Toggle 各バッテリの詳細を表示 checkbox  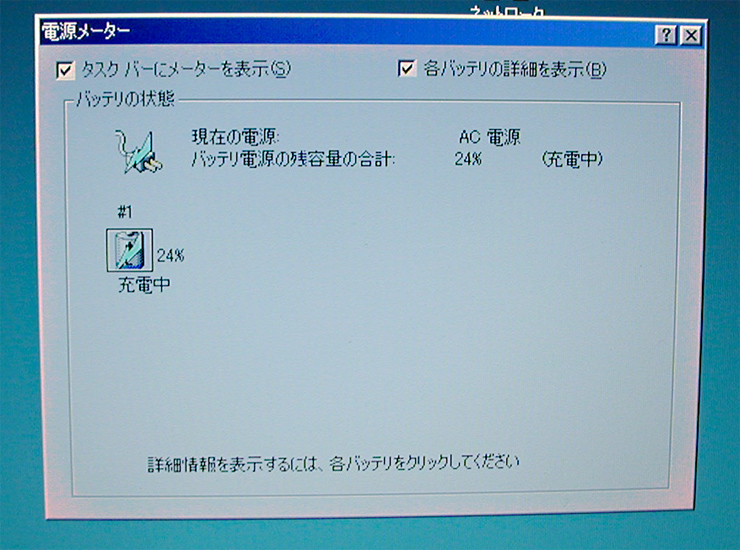[406, 68]
